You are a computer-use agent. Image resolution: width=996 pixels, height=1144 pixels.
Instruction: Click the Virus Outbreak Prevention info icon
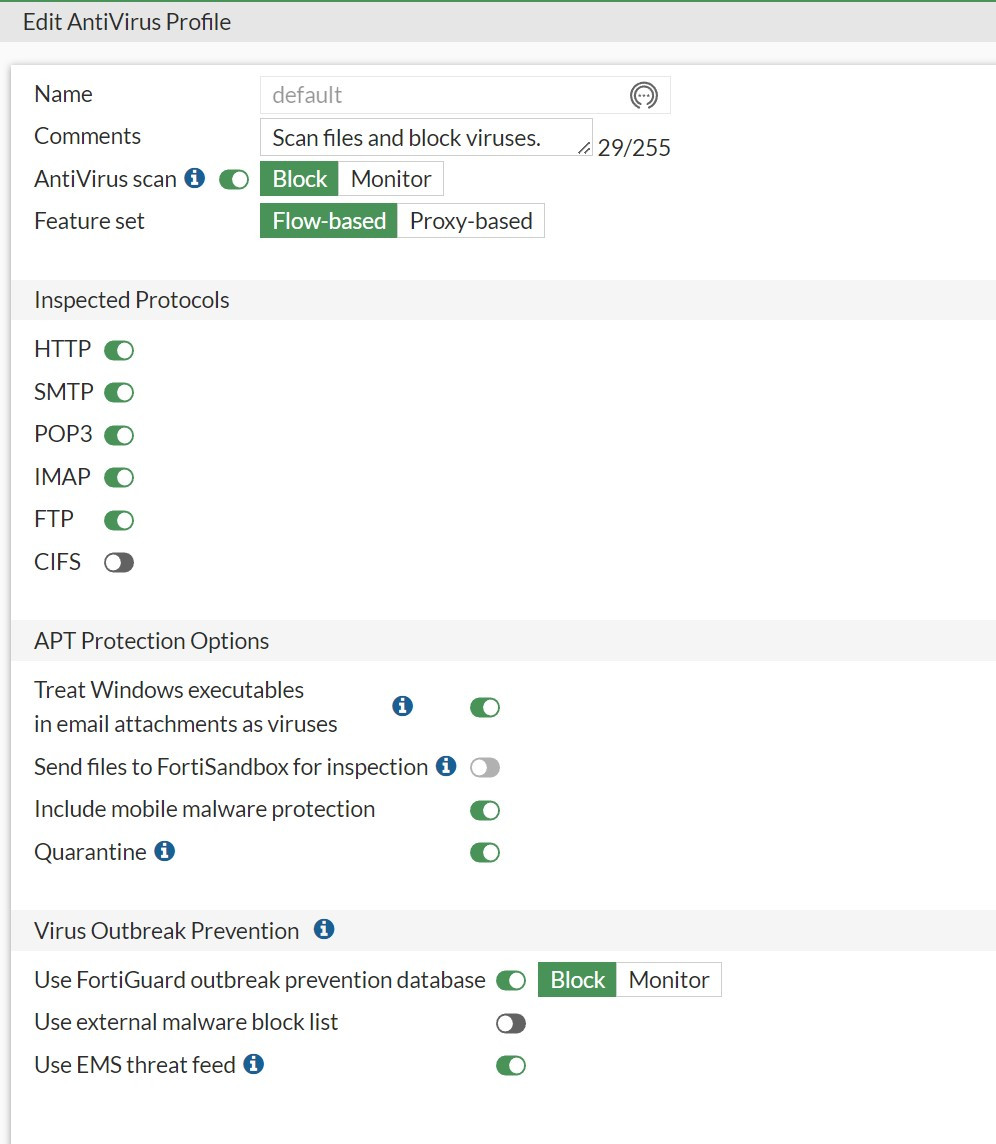pyautogui.click(x=324, y=929)
